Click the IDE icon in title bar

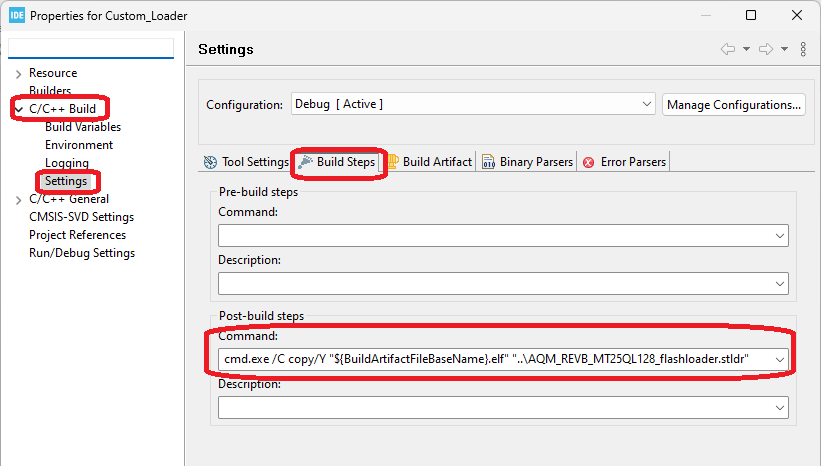16,16
